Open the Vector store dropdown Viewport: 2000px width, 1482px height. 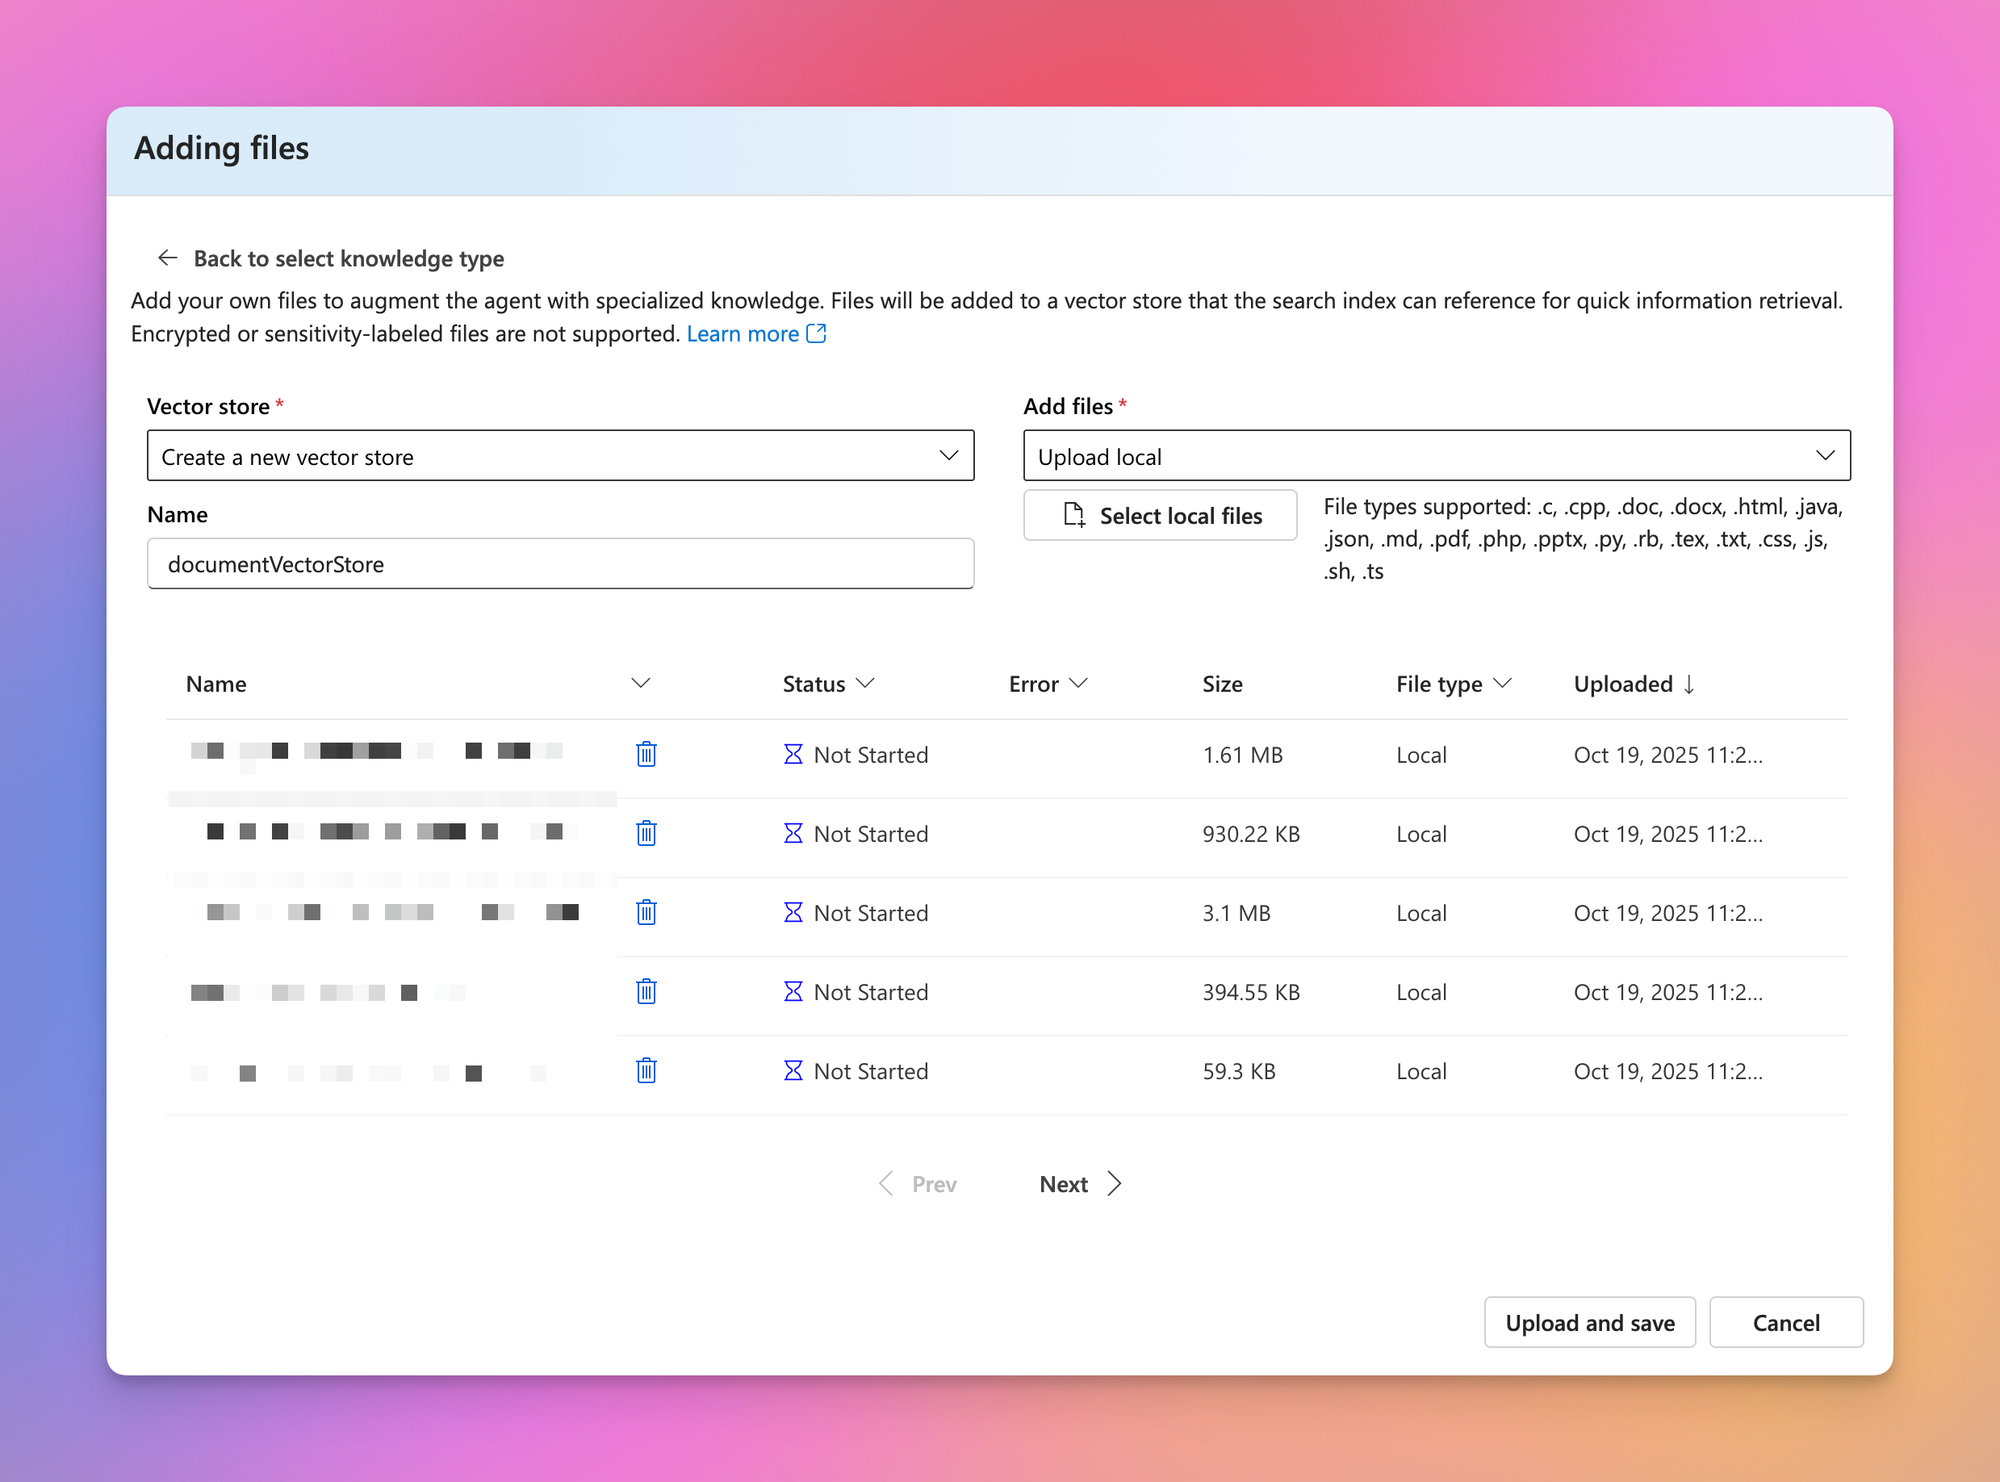click(560, 456)
